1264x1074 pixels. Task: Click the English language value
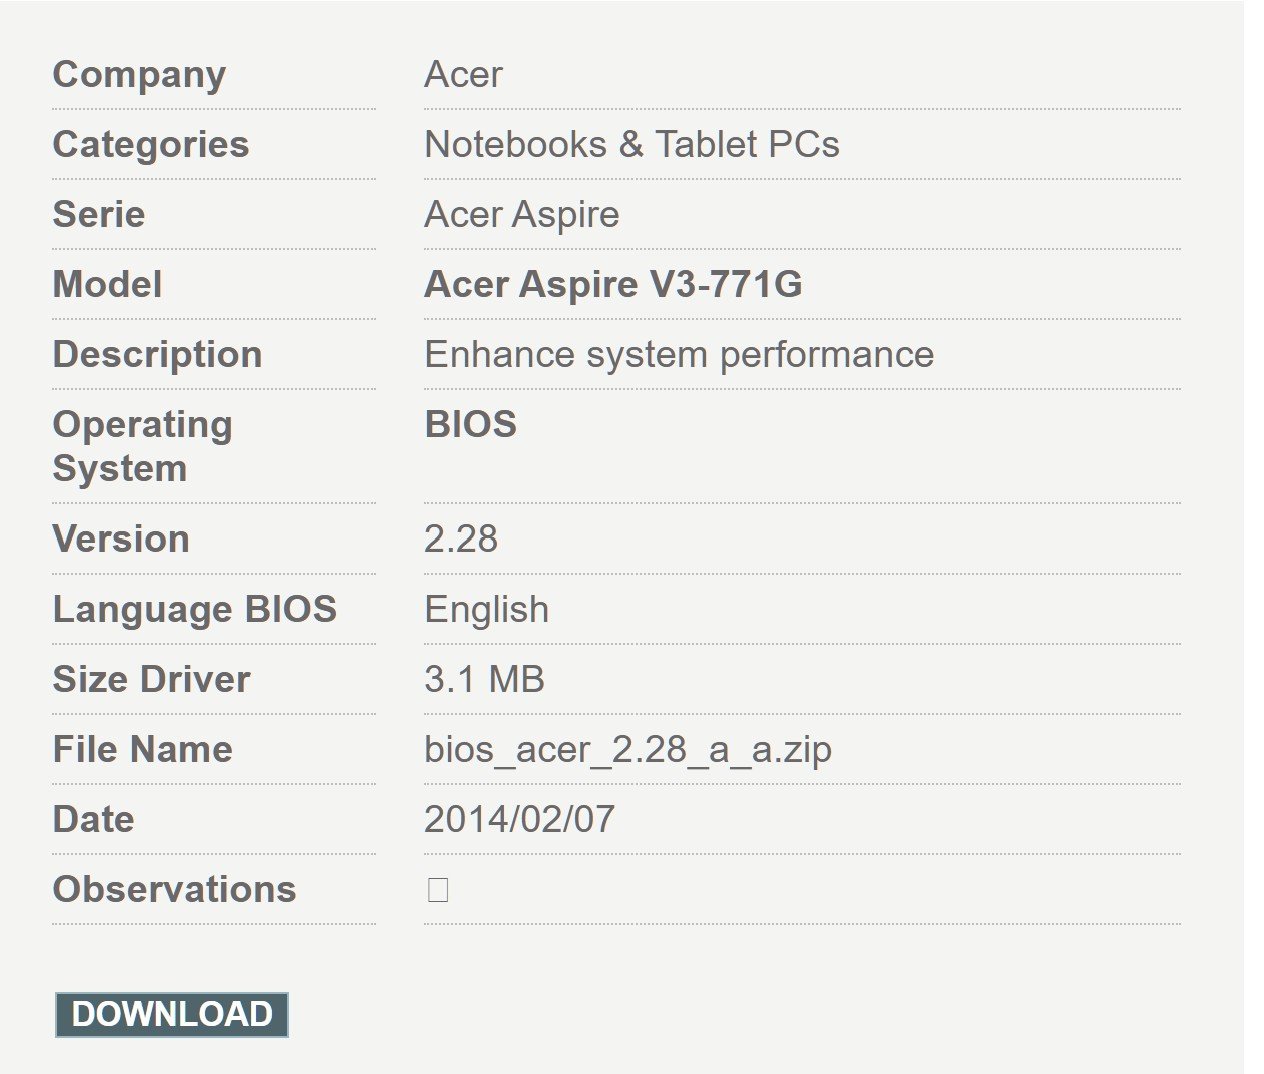pos(486,610)
